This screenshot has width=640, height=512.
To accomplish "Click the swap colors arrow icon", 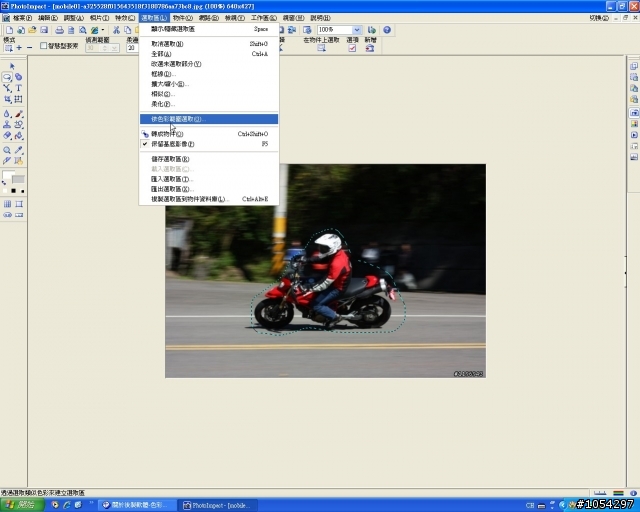I will click(x=4, y=183).
